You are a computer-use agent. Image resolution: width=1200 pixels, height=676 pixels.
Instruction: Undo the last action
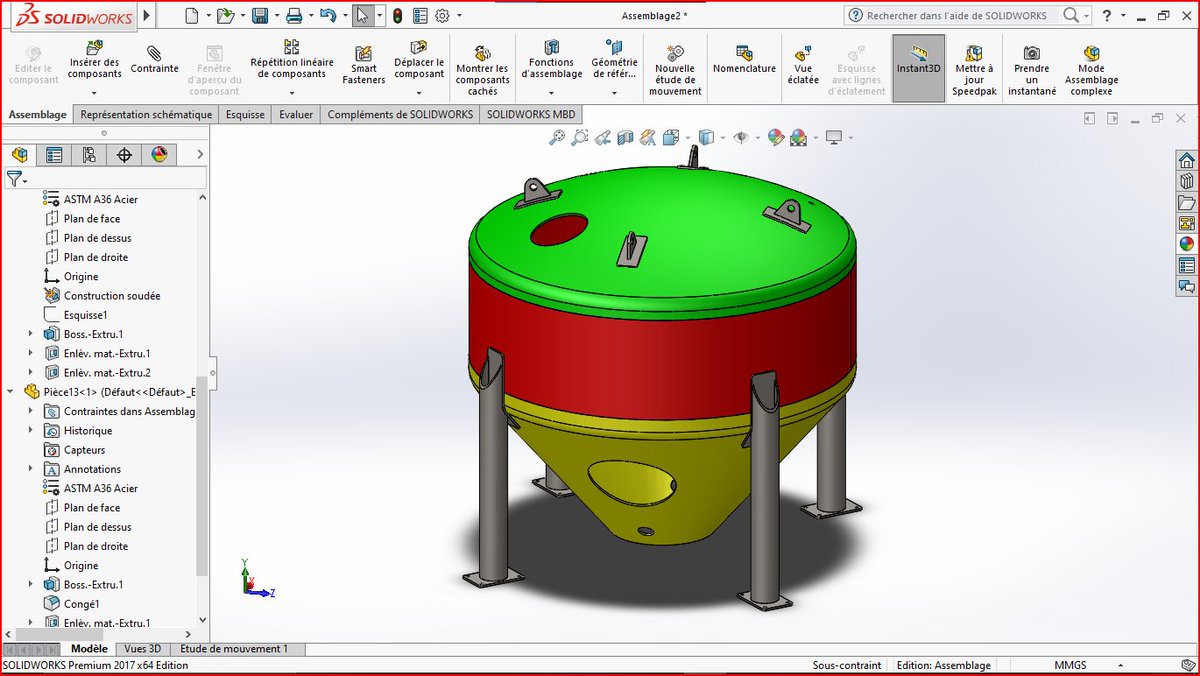coord(327,15)
